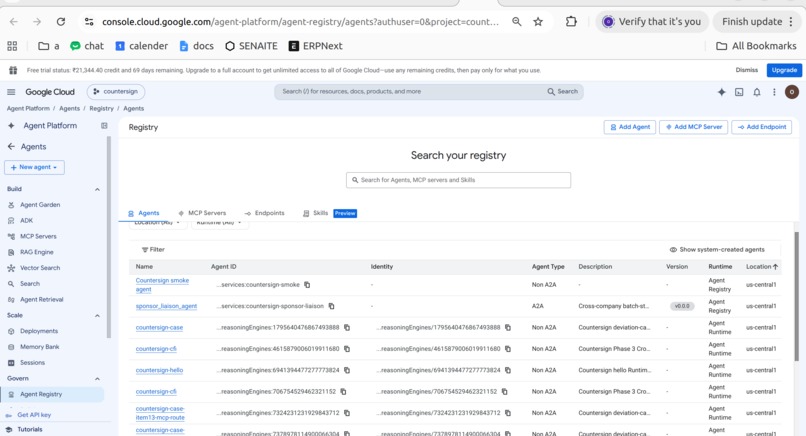Open the zoom magnifier icon in the address bar
This screenshot has height=436, width=806.
[516, 22]
